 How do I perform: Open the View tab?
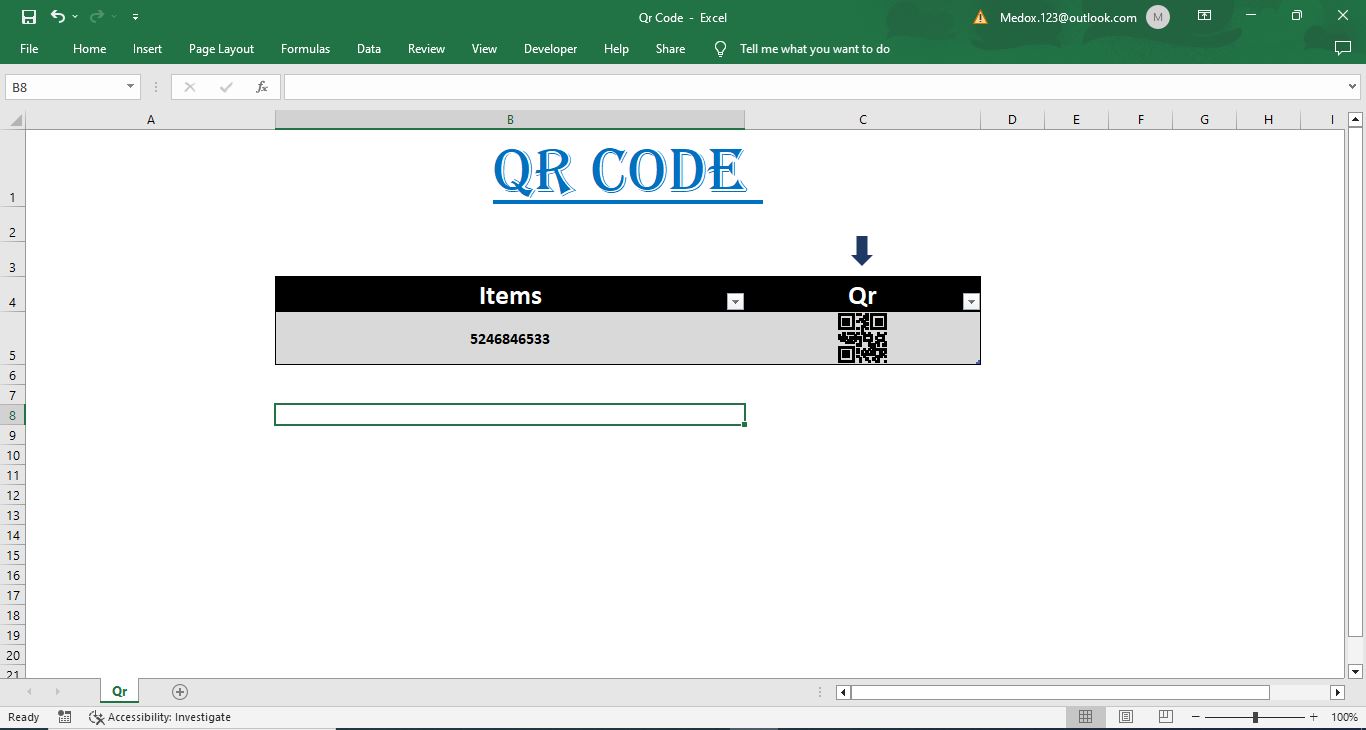(484, 49)
